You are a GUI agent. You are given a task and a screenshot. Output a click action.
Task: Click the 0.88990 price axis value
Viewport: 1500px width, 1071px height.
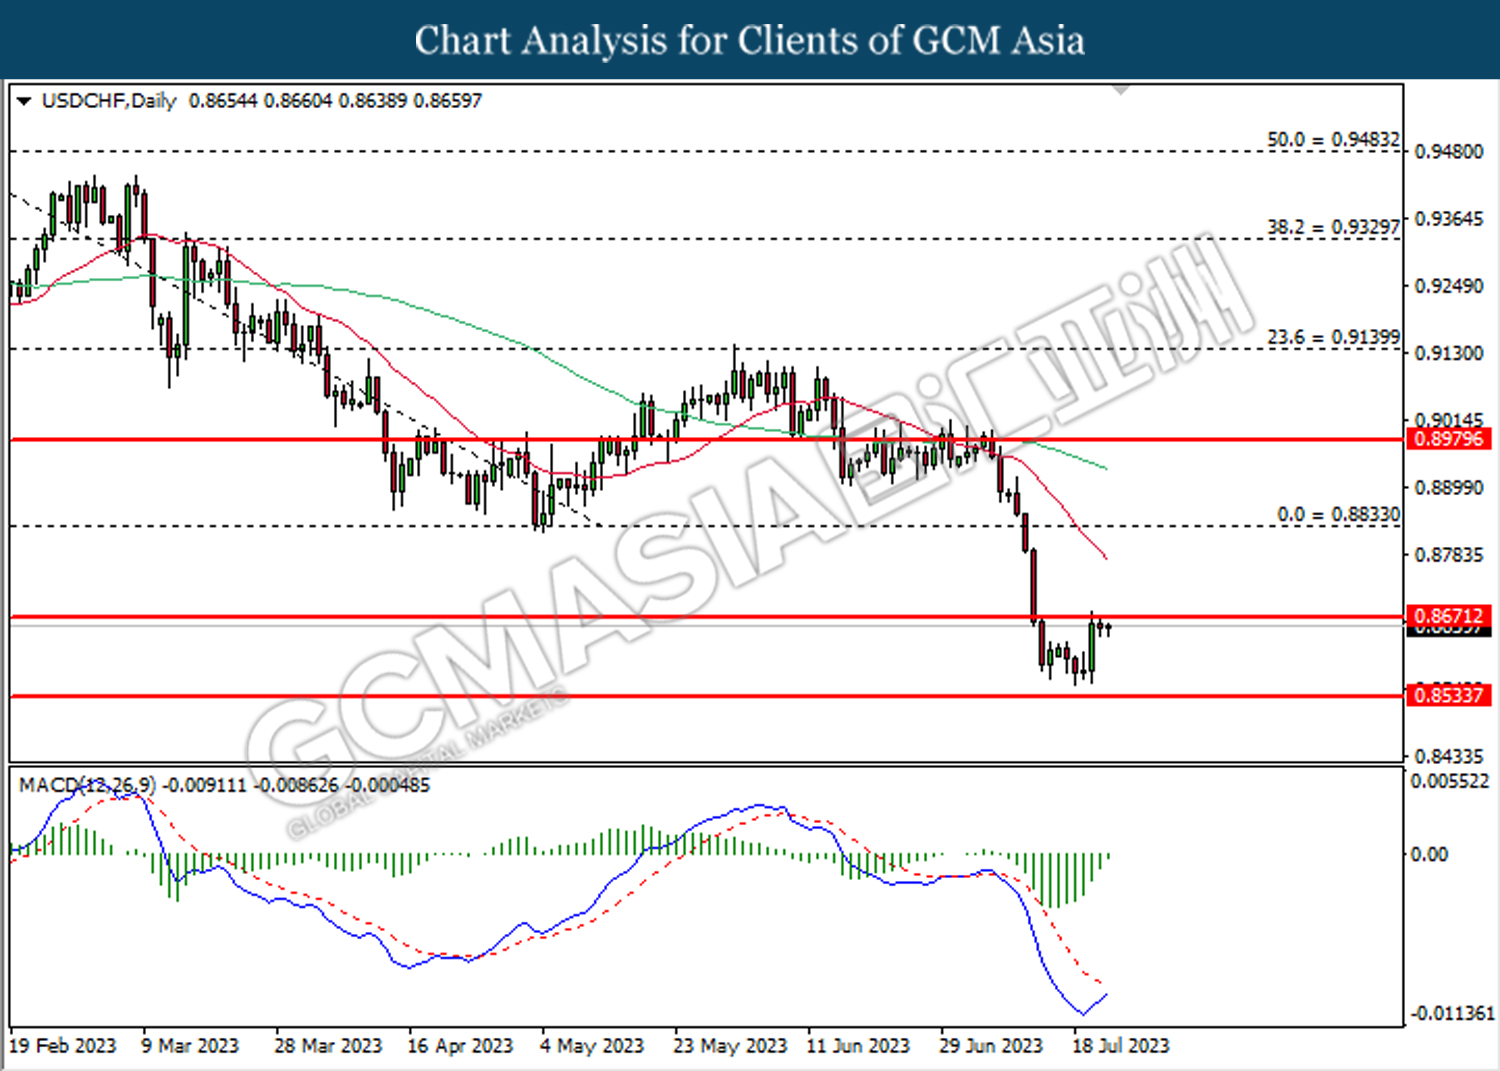[x=1449, y=488]
